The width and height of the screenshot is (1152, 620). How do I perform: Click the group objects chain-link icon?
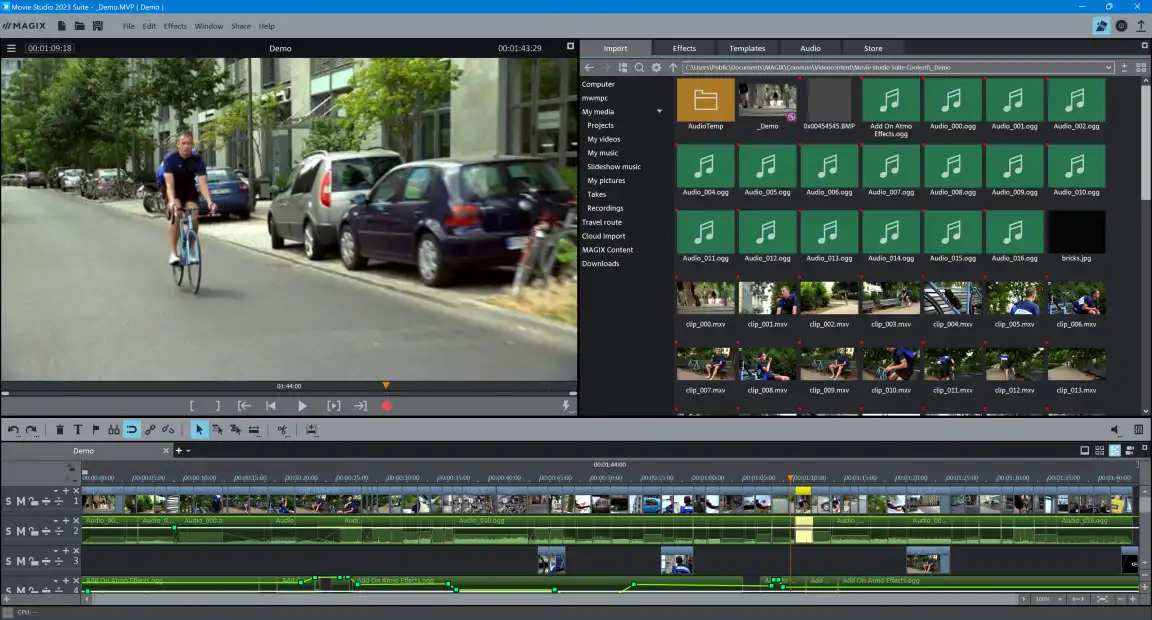coord(150,430)
